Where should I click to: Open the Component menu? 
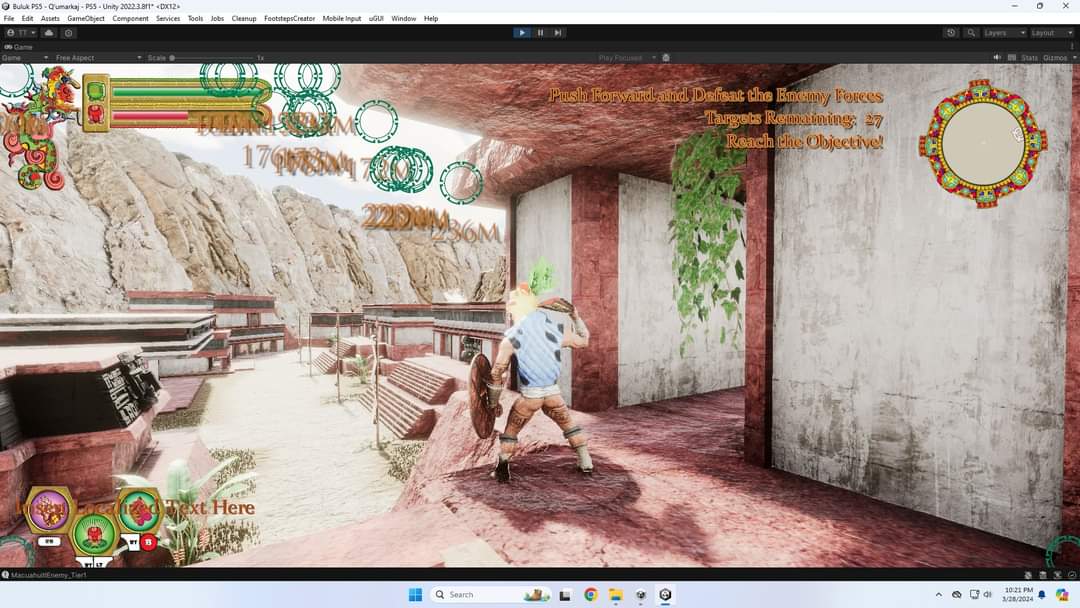(x=130, y=19)
